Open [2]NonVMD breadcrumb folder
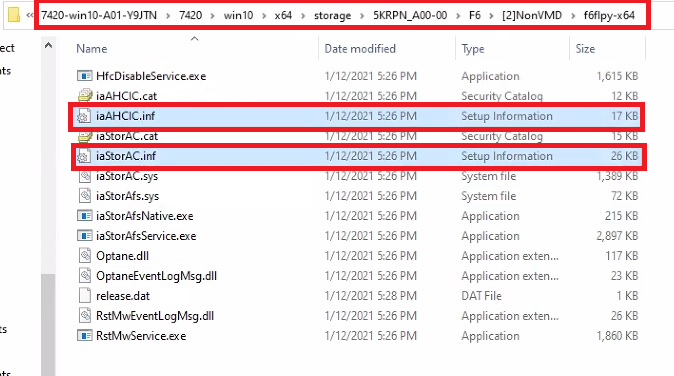Image resolution: width=674 pixels, height=376 pixels. [x=532, y=15]
